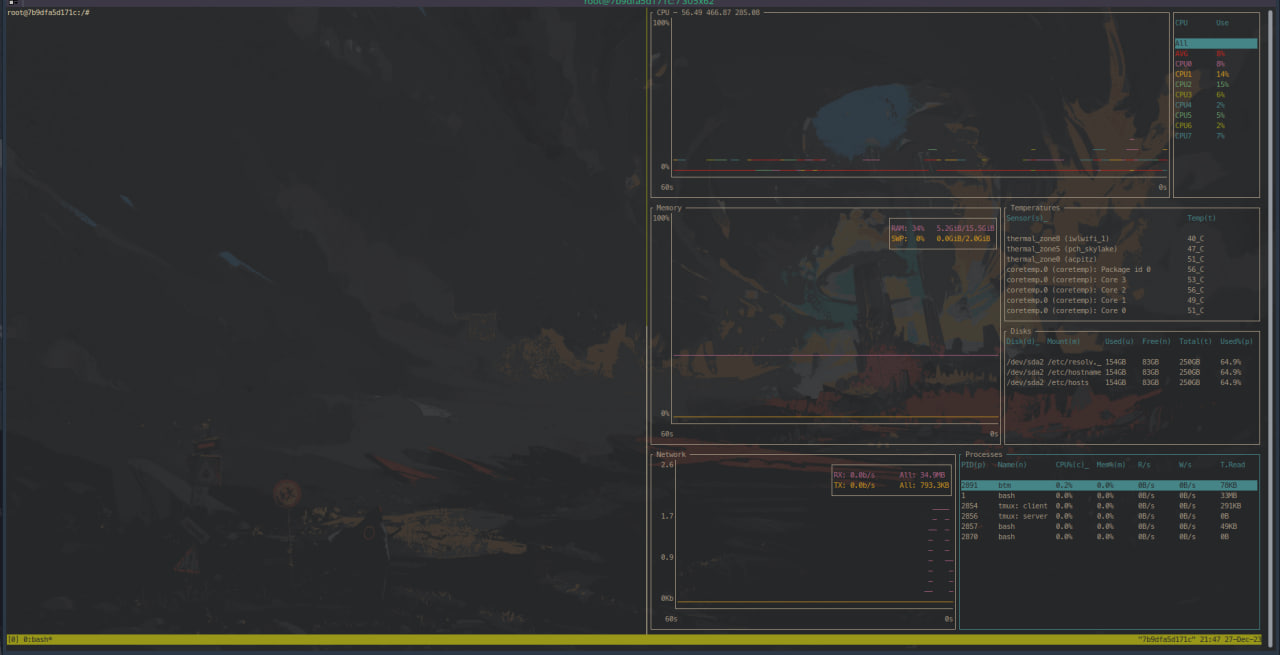Select the coretemp Core 2 sensor row
1280x655 pixels.
coord(1132,290)
